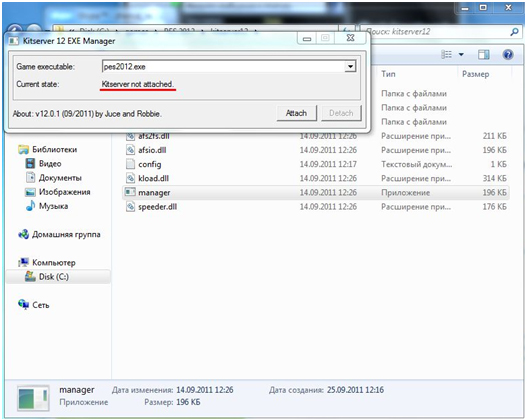
Task: Click the afs2fs.dll file name
Action: click(154, 136)
